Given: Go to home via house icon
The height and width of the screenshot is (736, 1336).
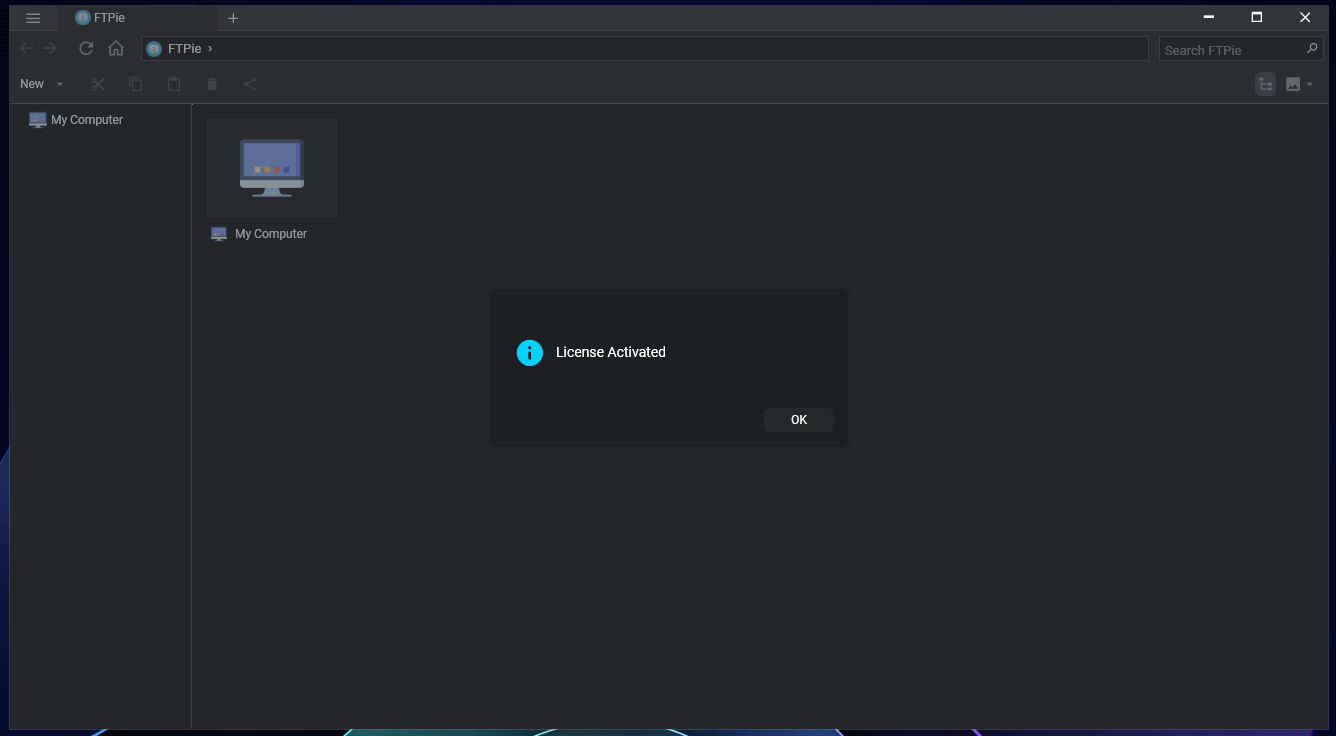Looking at the screenshot, I should point(116,48).
